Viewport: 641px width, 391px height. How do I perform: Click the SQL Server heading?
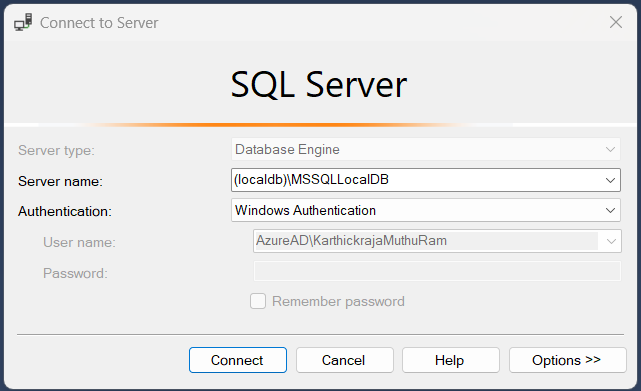click(319, 85)
